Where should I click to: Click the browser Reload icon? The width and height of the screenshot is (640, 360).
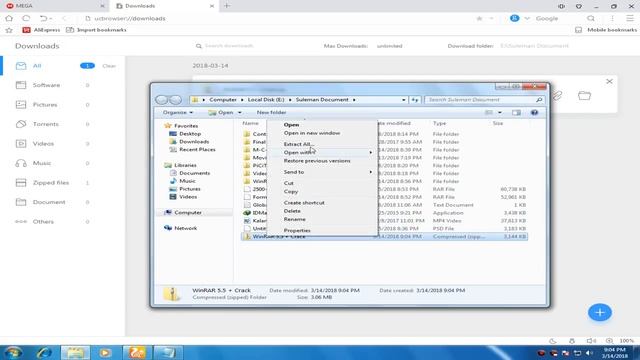point(26,18)
